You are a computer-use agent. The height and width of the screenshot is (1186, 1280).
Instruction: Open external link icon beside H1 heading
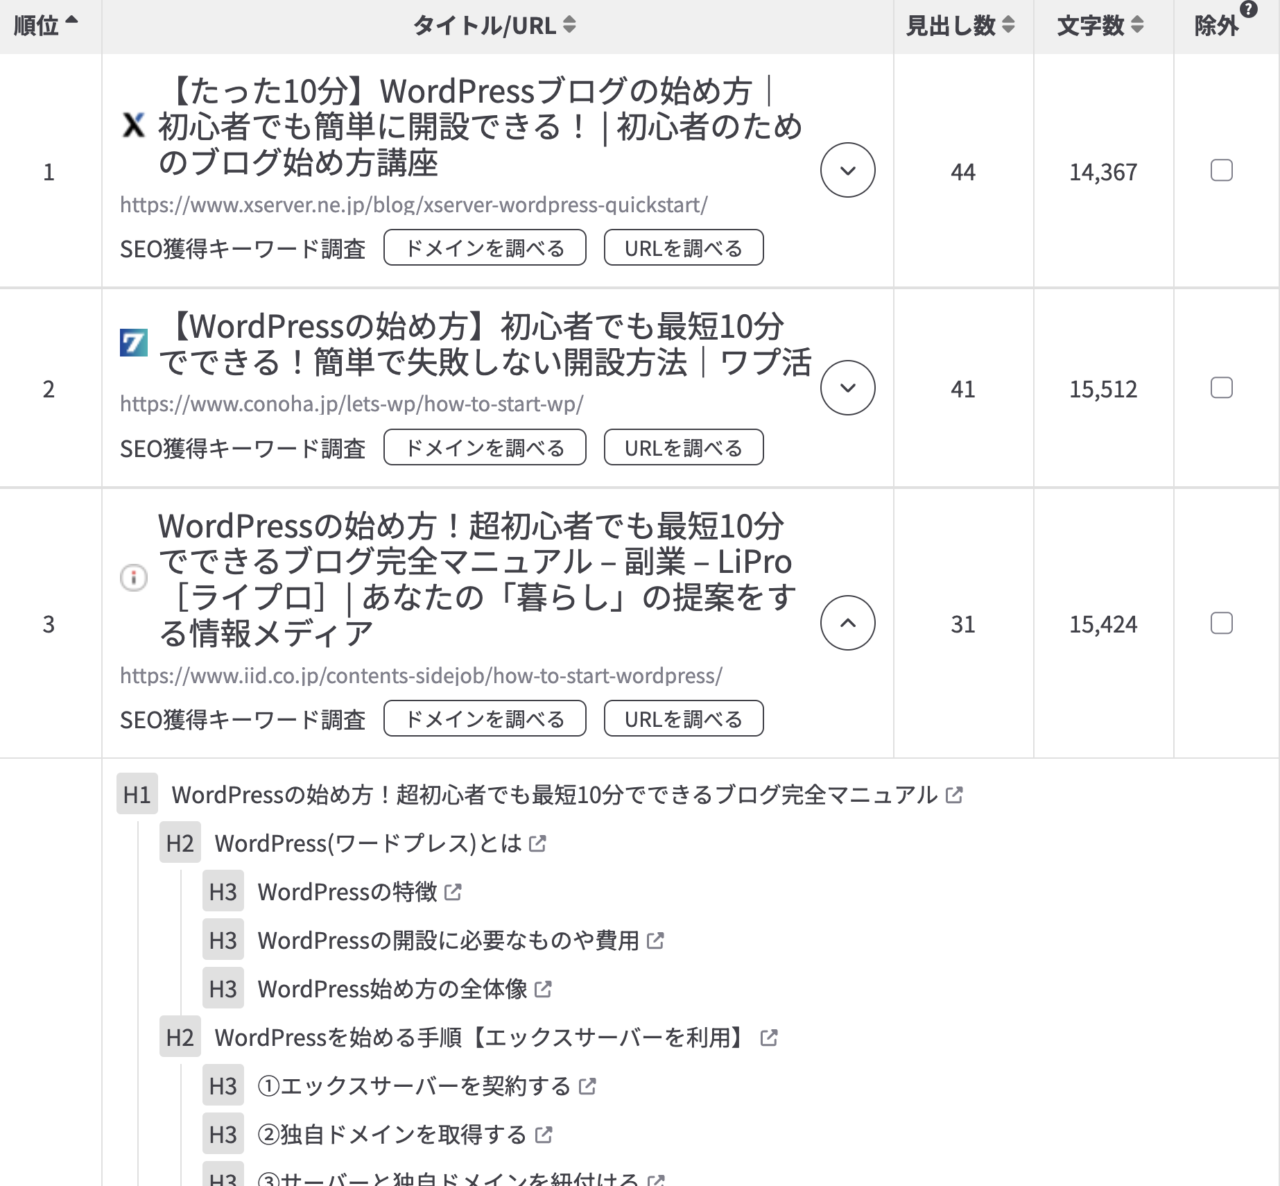pos(954,795)
